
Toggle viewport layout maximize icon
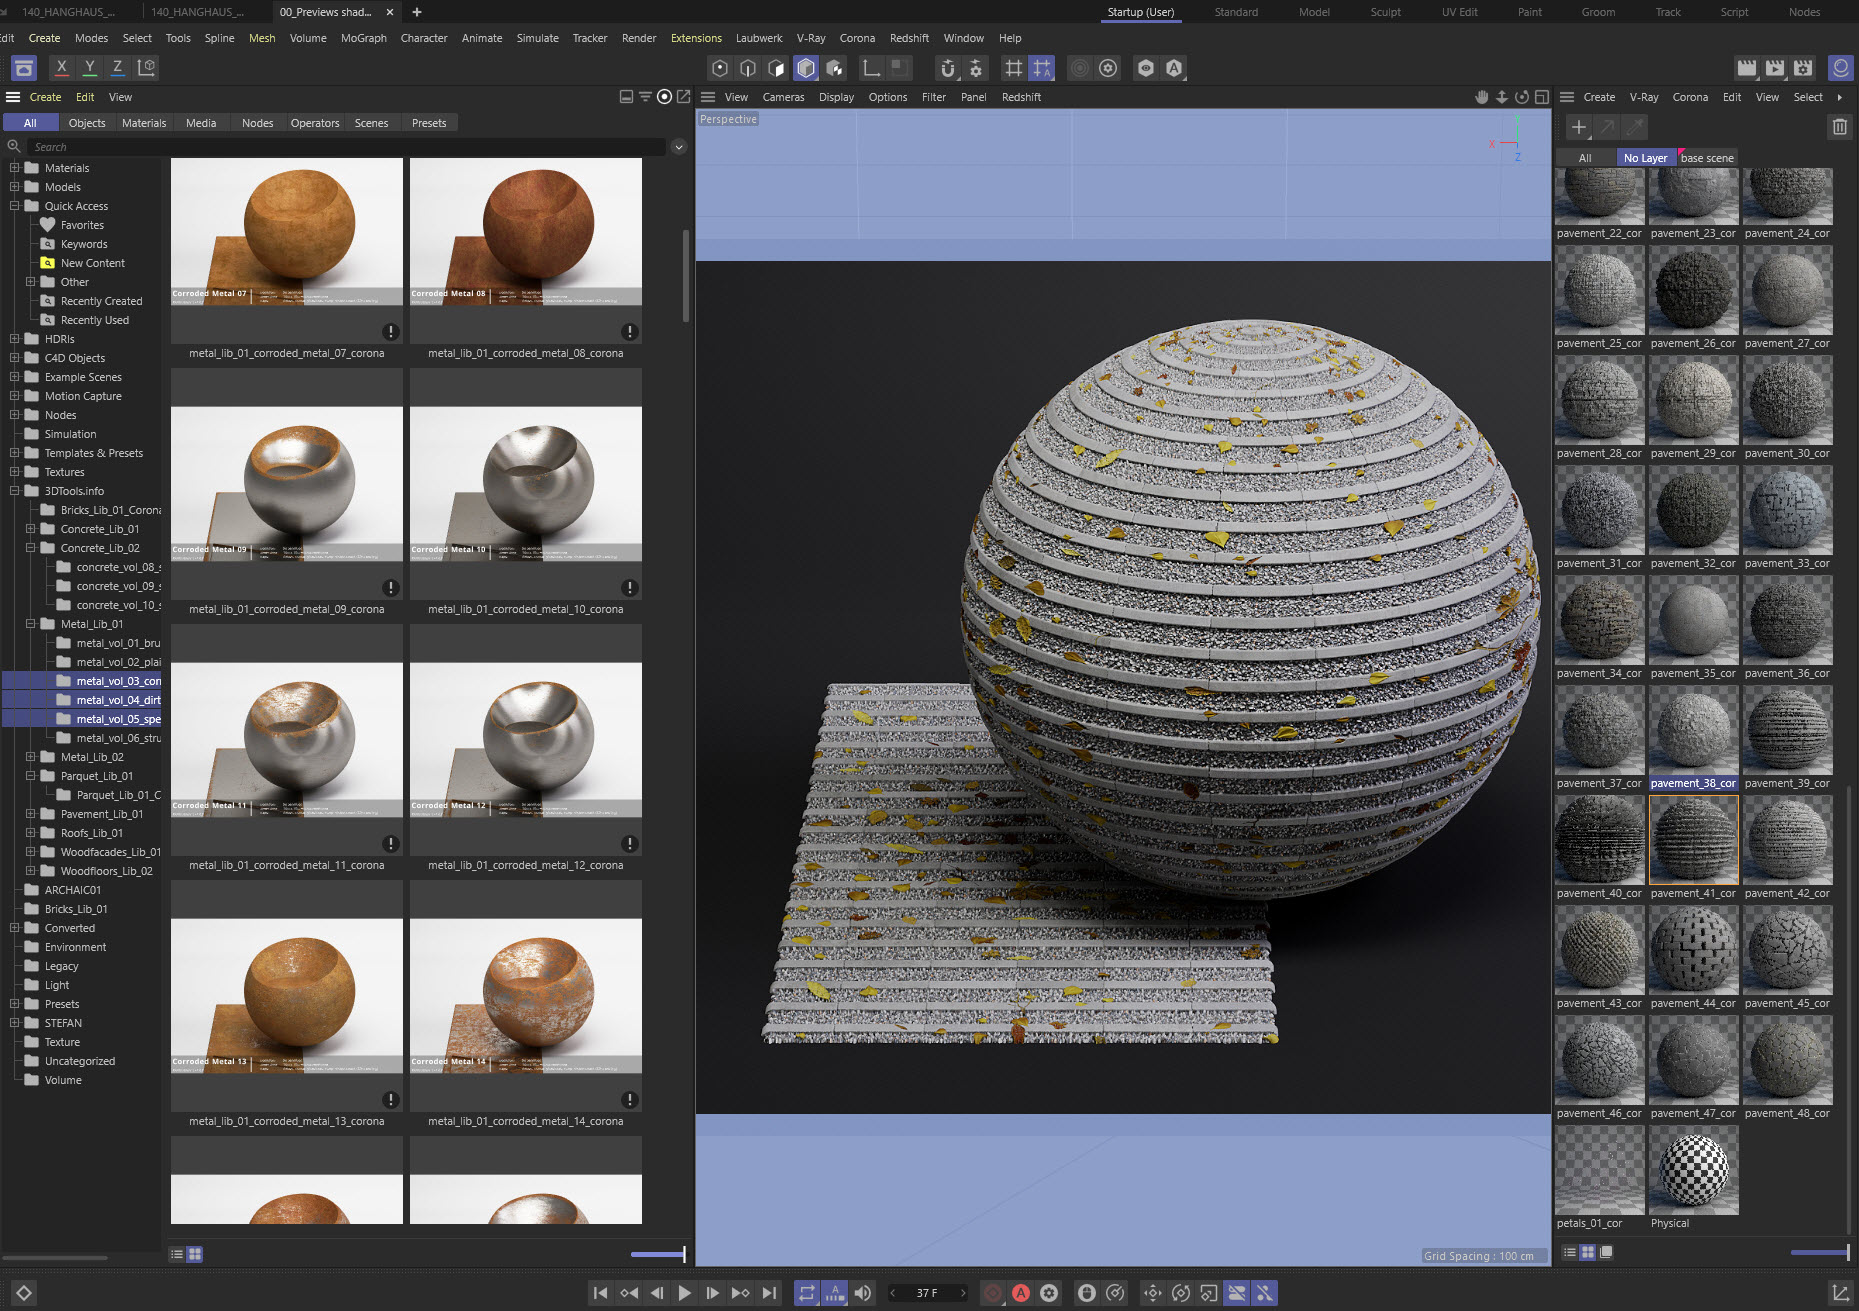tap(1542, 97)
